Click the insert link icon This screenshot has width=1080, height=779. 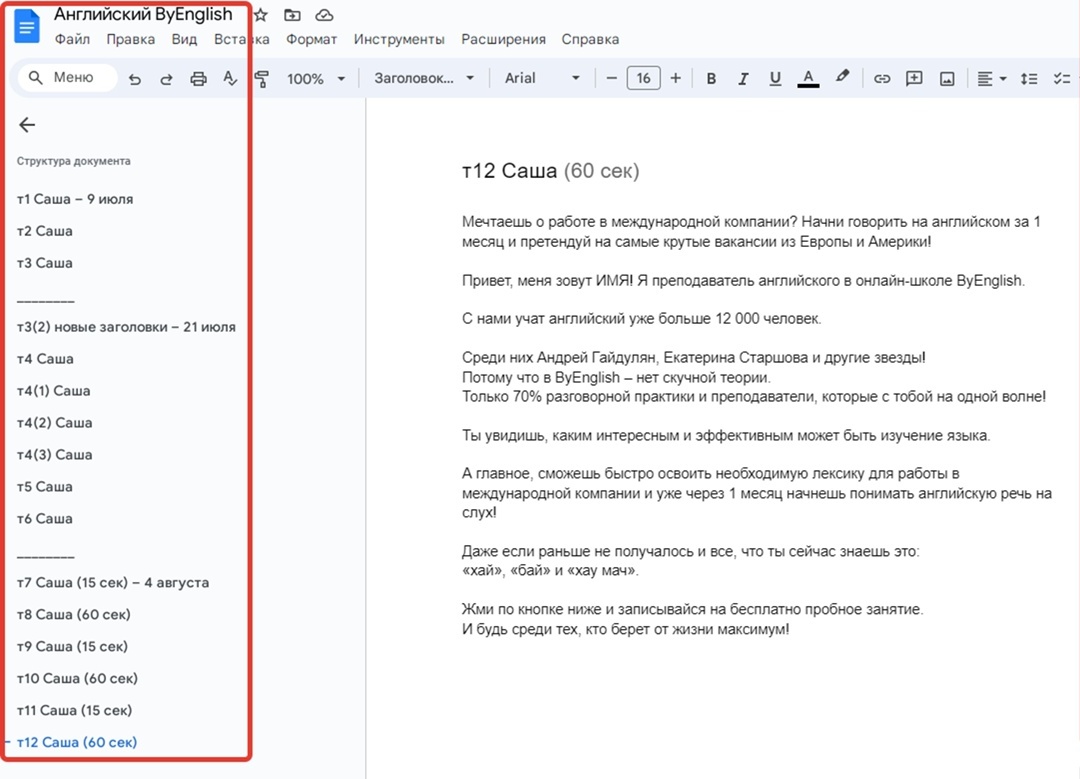882,79
